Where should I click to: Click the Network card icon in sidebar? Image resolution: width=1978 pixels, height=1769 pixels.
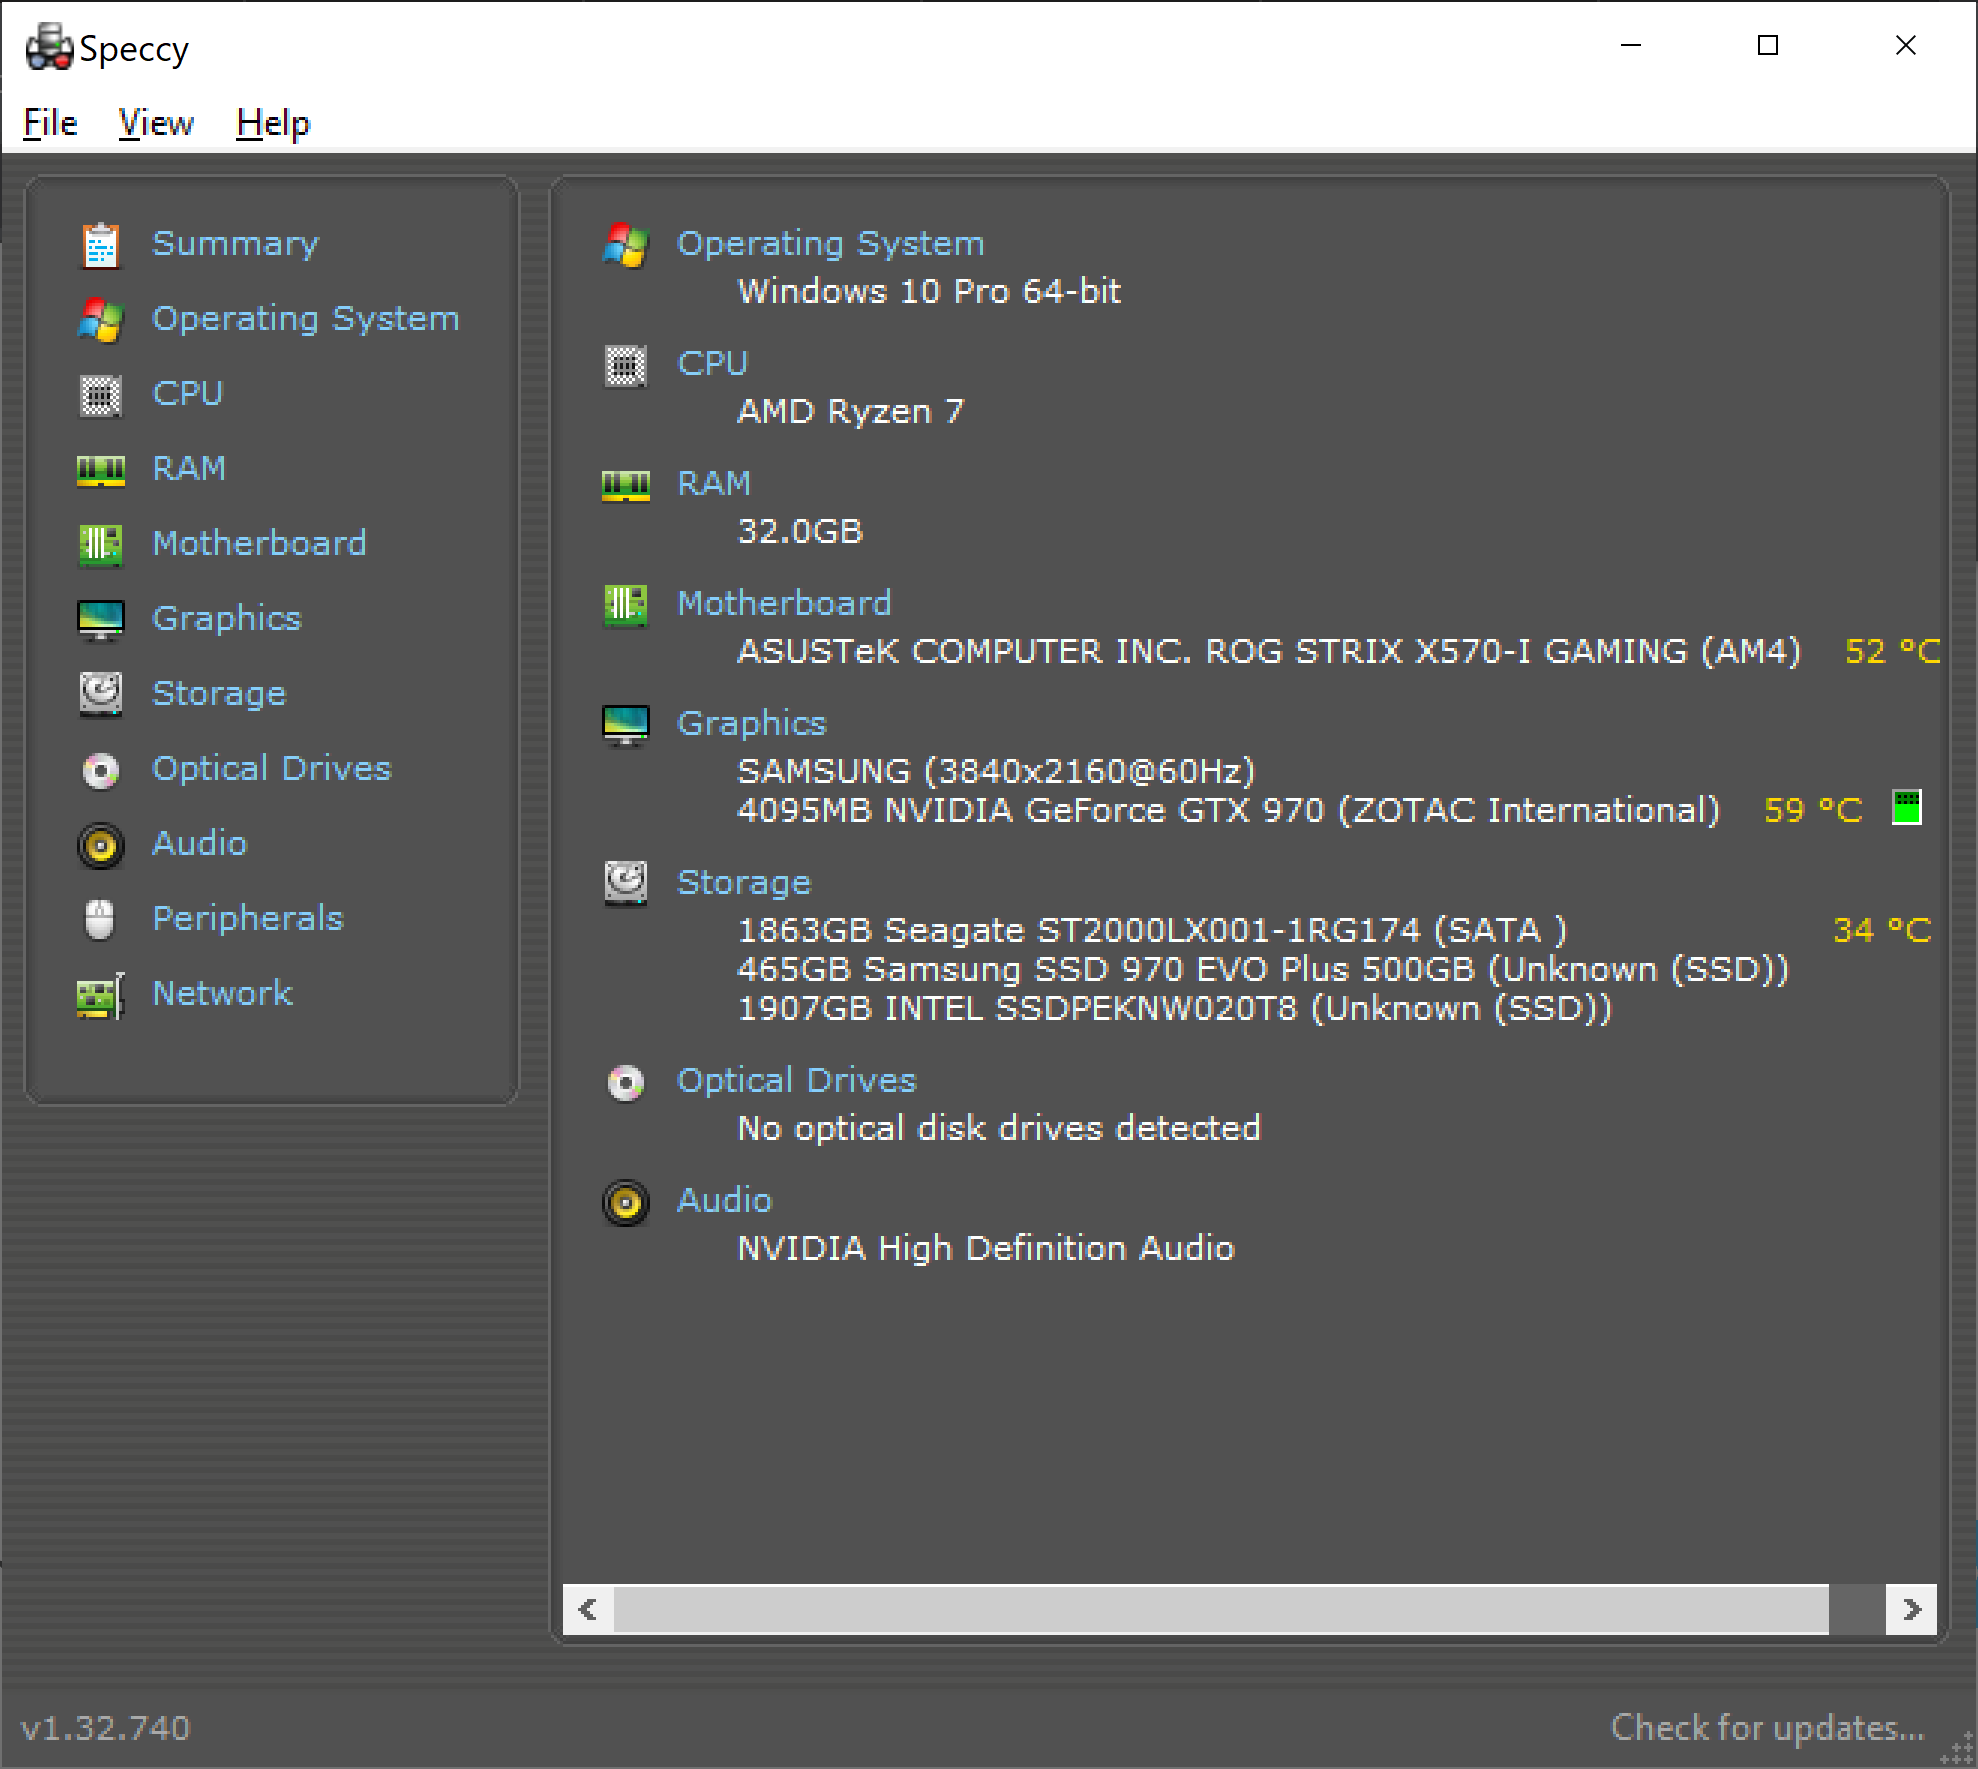100,995
